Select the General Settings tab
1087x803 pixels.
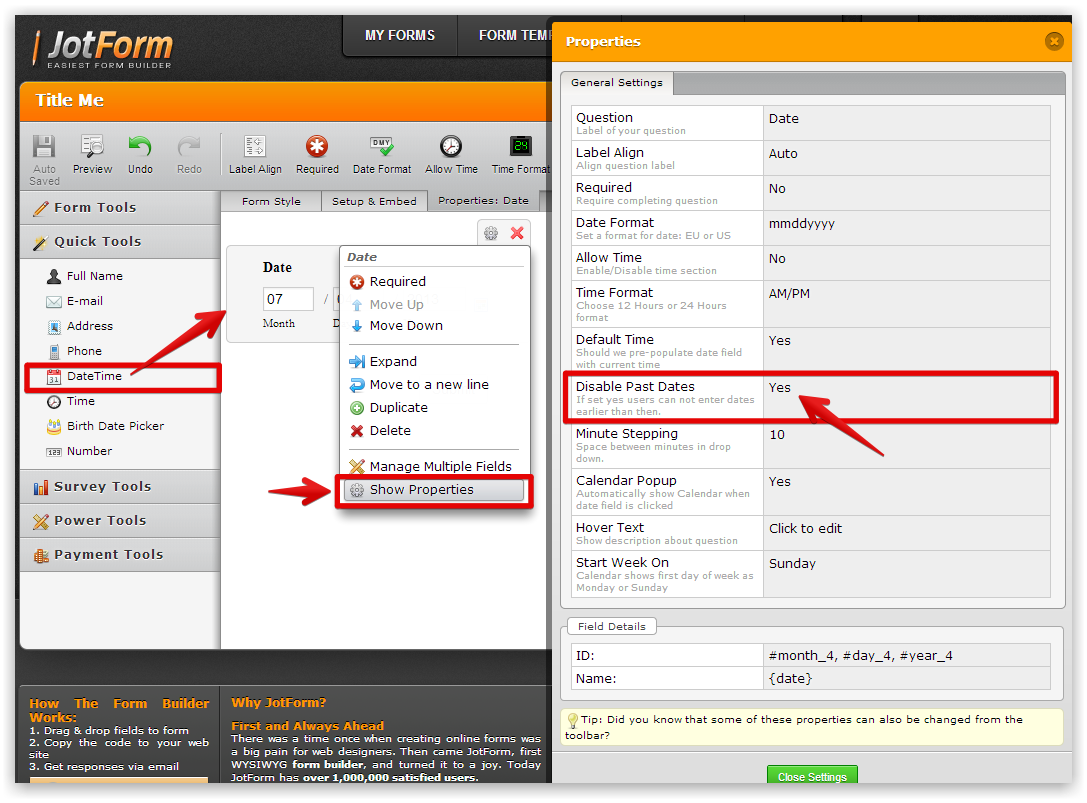617,83
